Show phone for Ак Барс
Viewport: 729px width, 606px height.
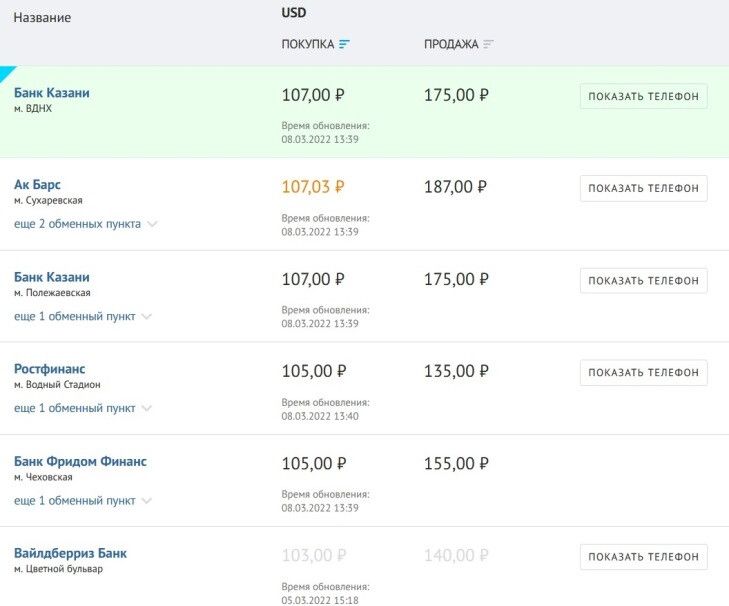643,188
